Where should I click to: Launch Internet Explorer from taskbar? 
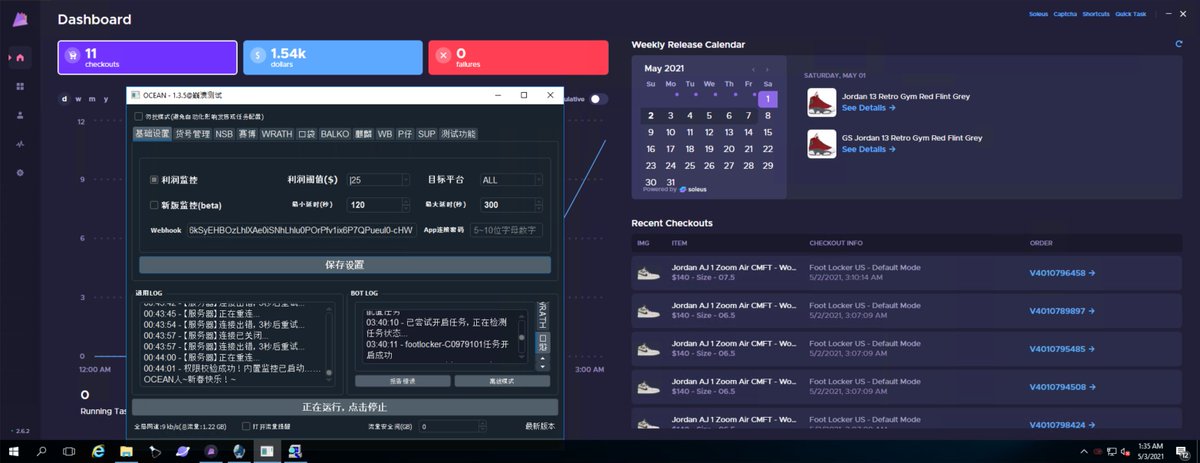[98, 452]
